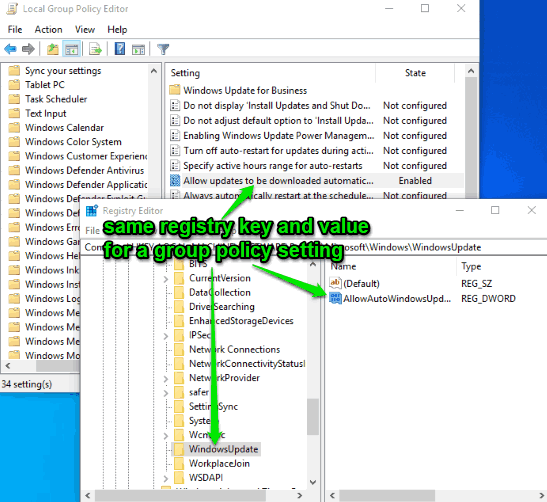Screen dimensions: 547x502
Task: Select the AllowAutoWindowsUpd... registry value name
Action: point(397,299)
